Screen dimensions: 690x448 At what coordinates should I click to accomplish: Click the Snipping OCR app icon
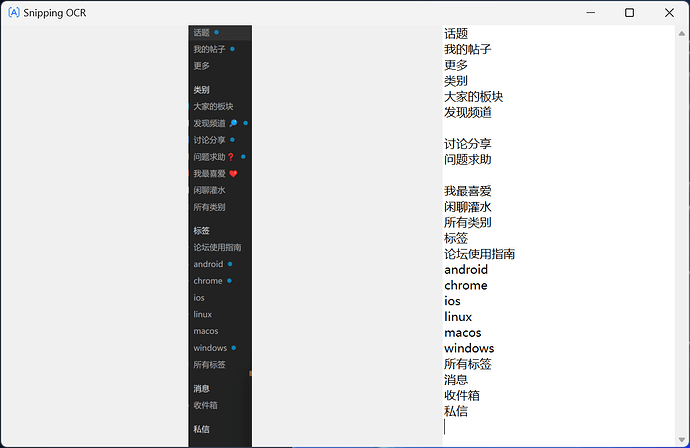[x=14, y=13]
